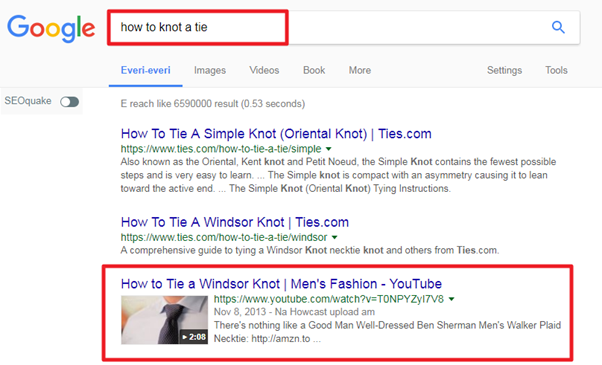602x365 pixels.
Task: Click the URL https://www.youtube.com/watch?v=T0NPYZyI7V8
Action: [x=329, y=299]
